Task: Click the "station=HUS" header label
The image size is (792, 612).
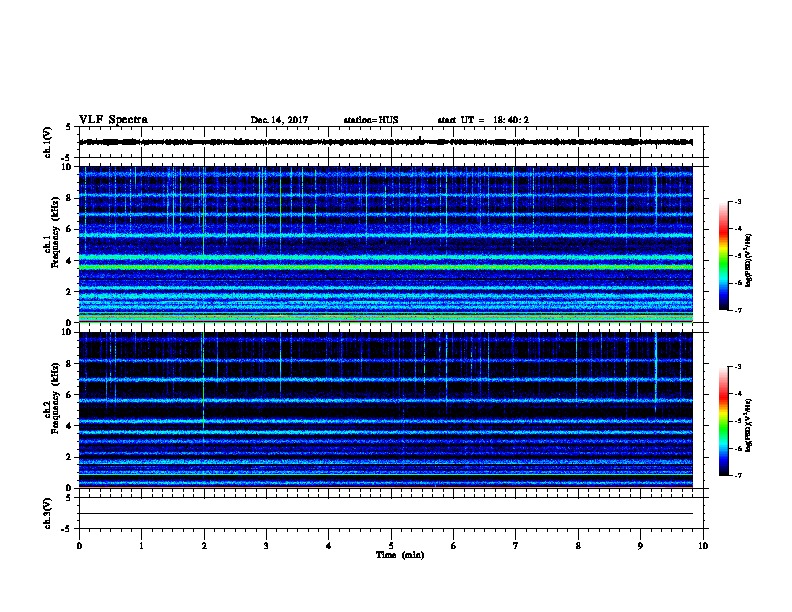Action: (x=371, y=120)
